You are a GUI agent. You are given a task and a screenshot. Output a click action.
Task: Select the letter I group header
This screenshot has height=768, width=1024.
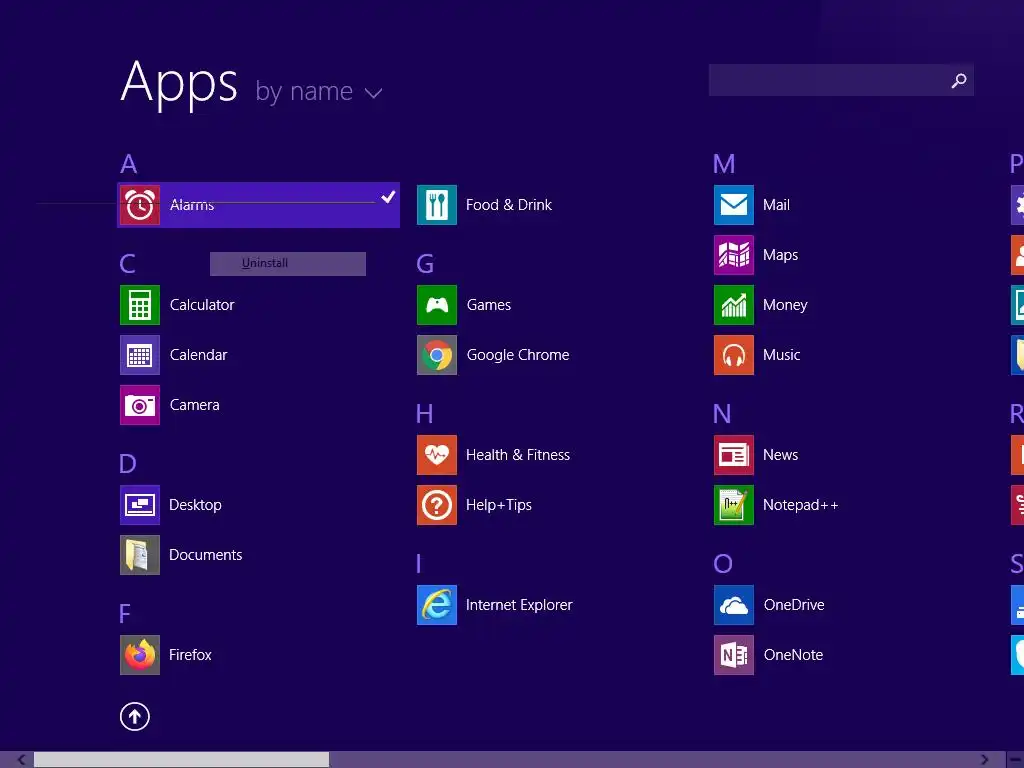[x=419, y=564]
